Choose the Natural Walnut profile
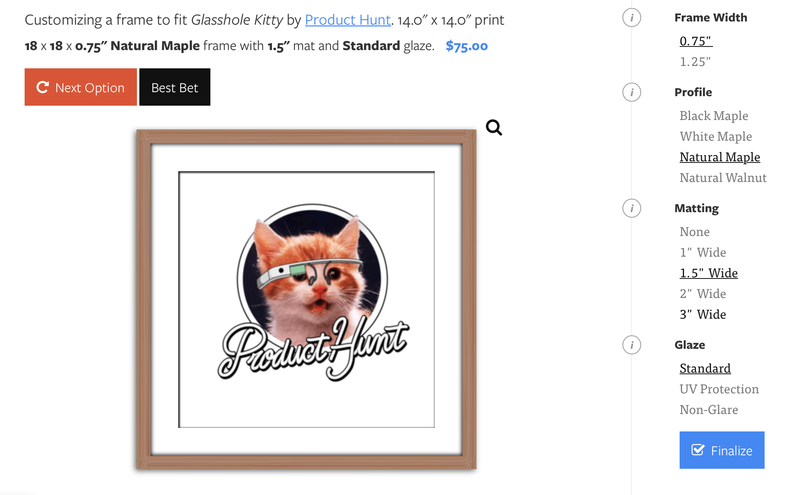The width and height of the screenshot is (790, 495). coord(723,177)
